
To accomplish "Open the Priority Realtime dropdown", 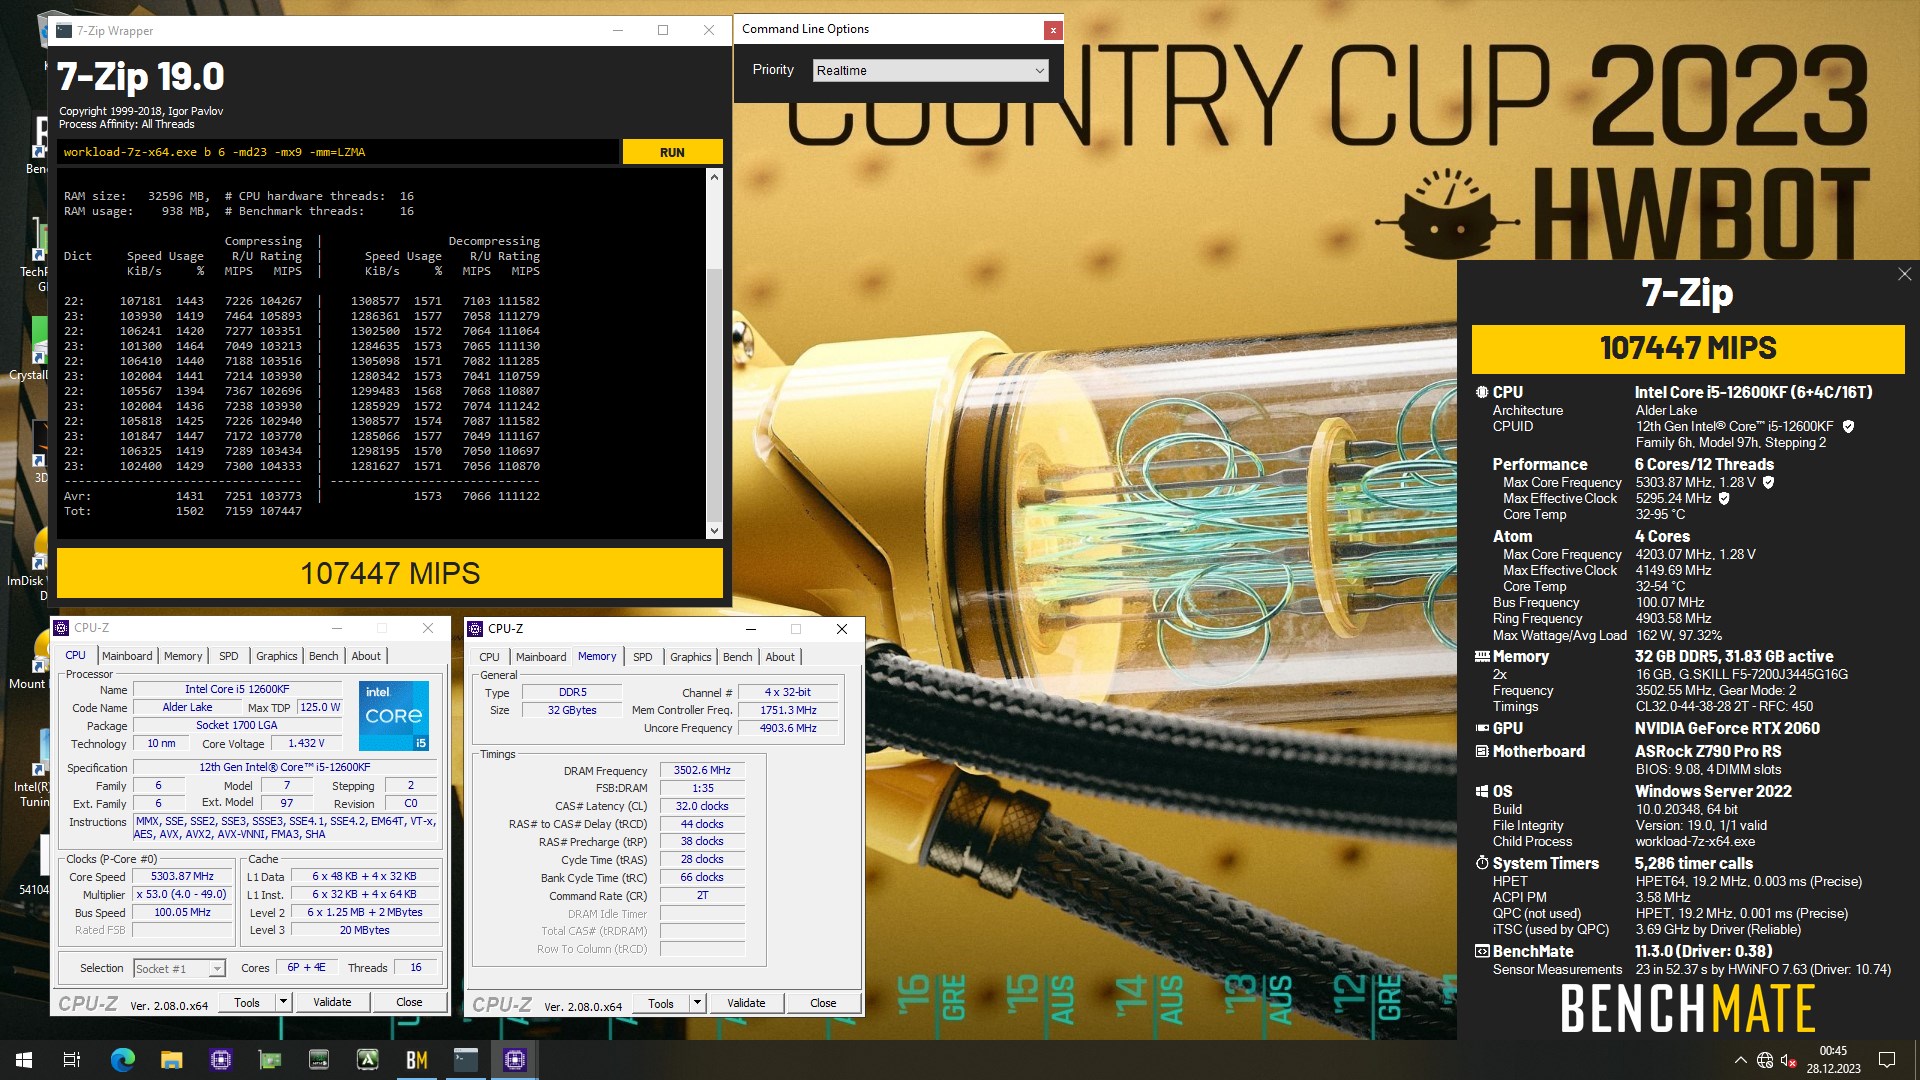I will click(930, 70).
